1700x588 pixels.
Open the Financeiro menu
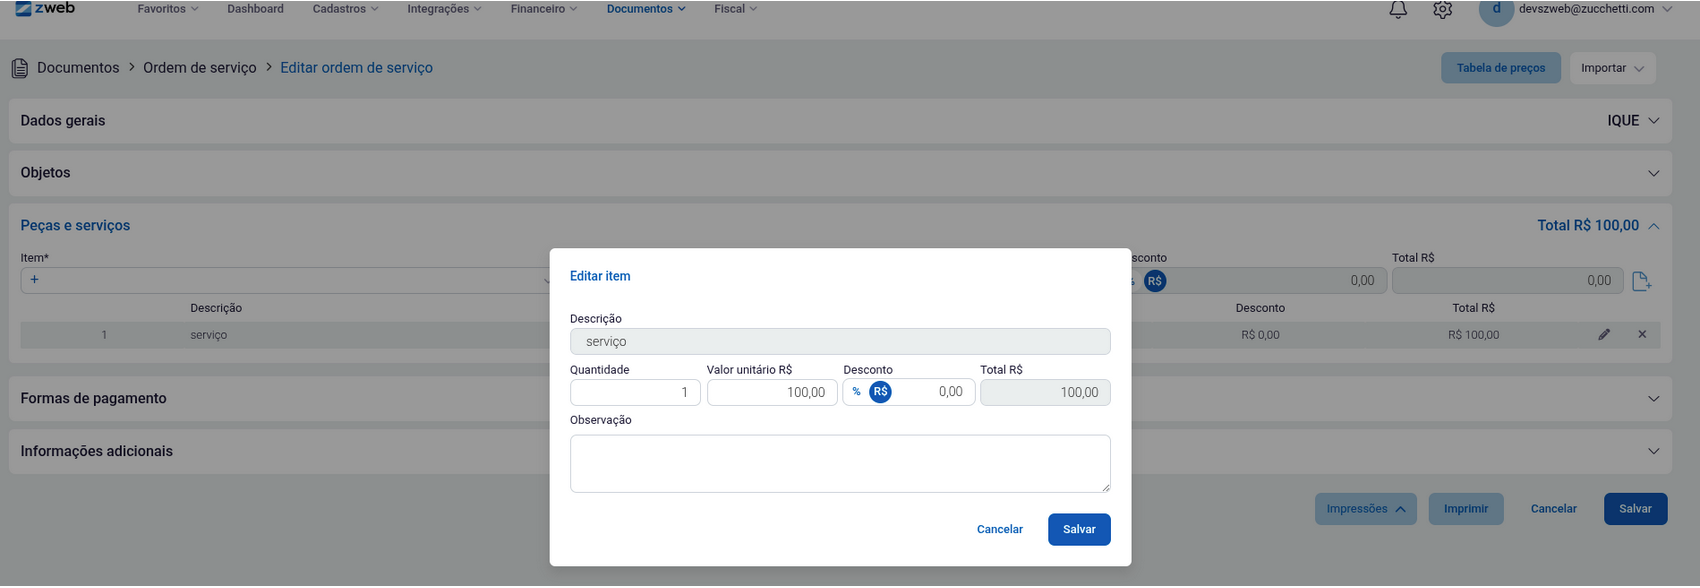(543, 9)
